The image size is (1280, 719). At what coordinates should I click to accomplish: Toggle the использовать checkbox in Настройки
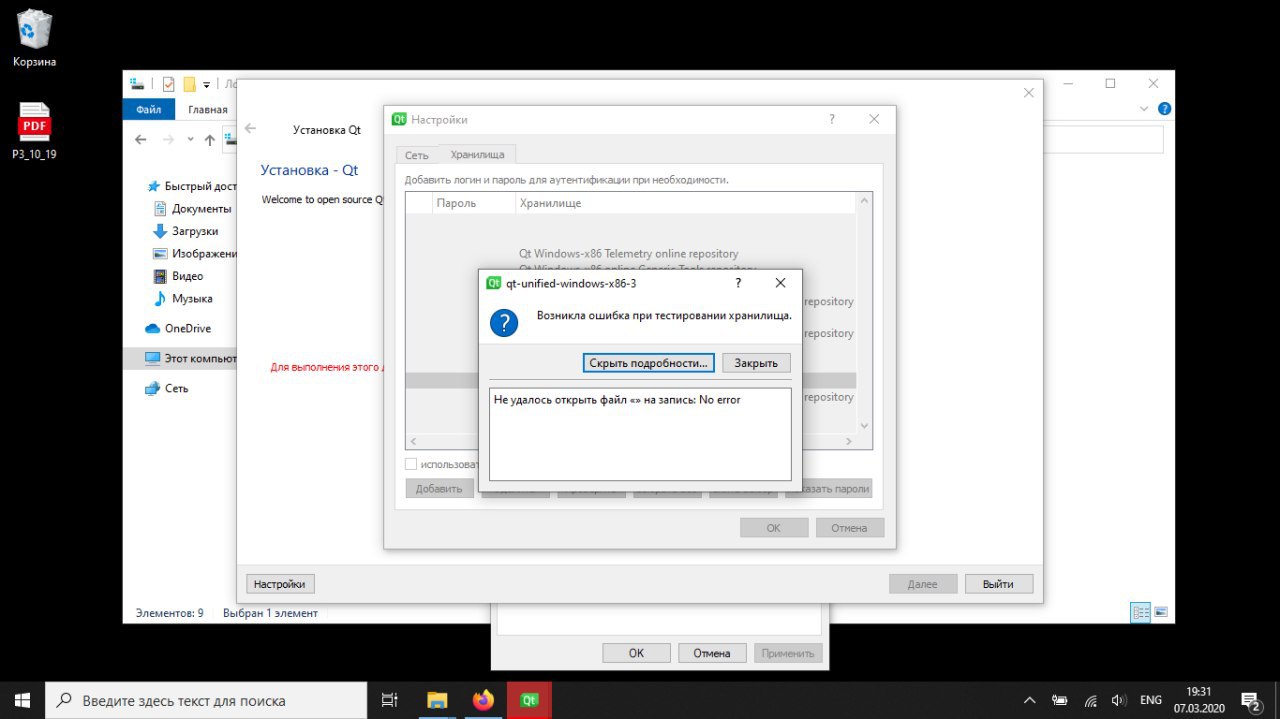click(x=411, y=464)
